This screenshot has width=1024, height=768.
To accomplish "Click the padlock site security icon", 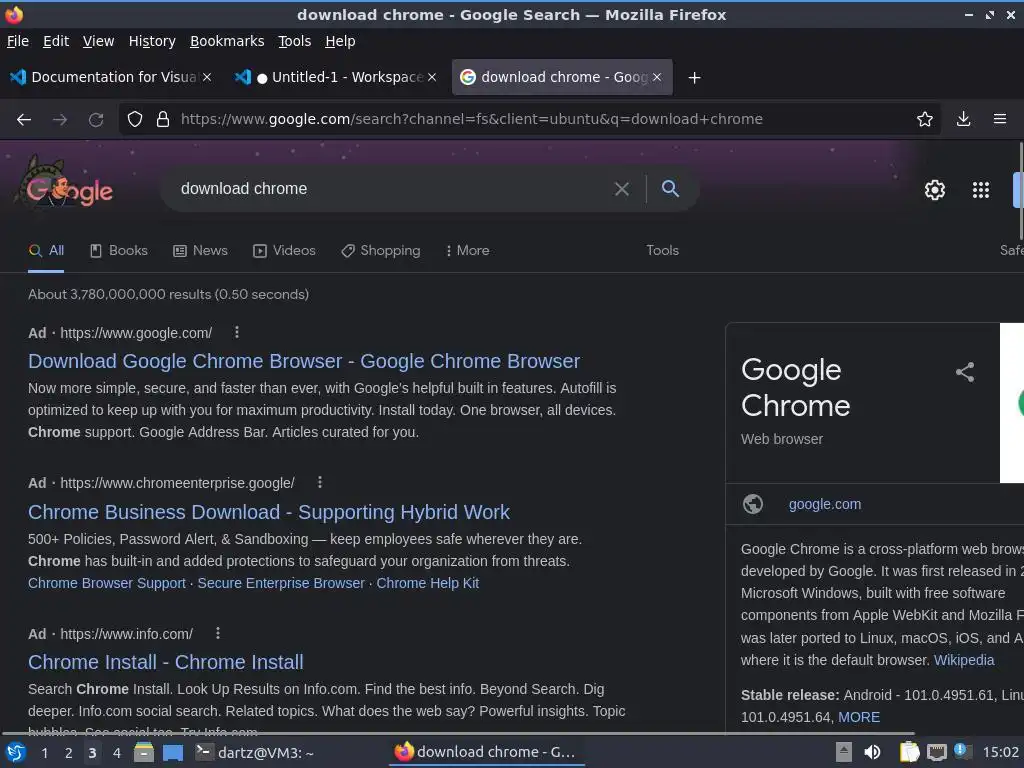I will 163,120.
